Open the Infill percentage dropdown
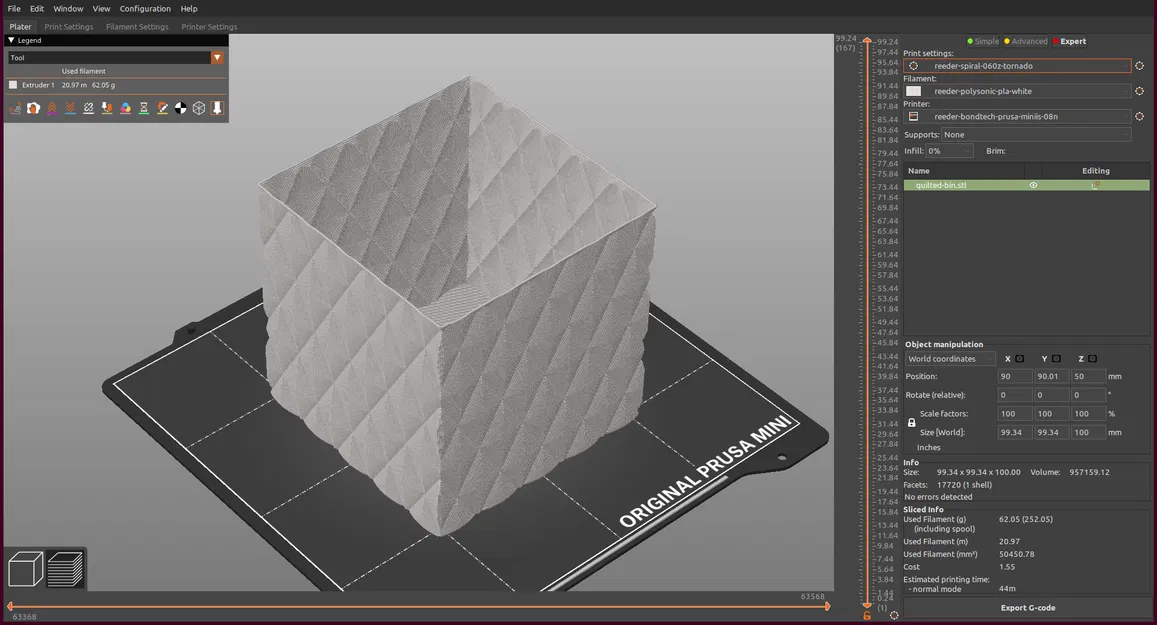 click(x=948, y=150)
